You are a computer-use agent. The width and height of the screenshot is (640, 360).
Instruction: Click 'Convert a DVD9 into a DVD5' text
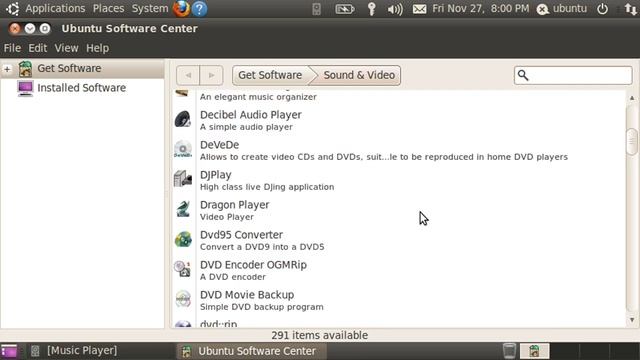pyautogui.click(x=262, y=247)
